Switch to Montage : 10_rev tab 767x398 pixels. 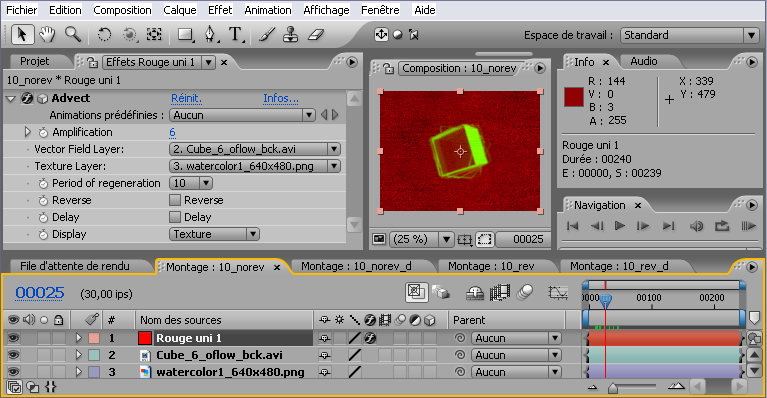point(491,266)
